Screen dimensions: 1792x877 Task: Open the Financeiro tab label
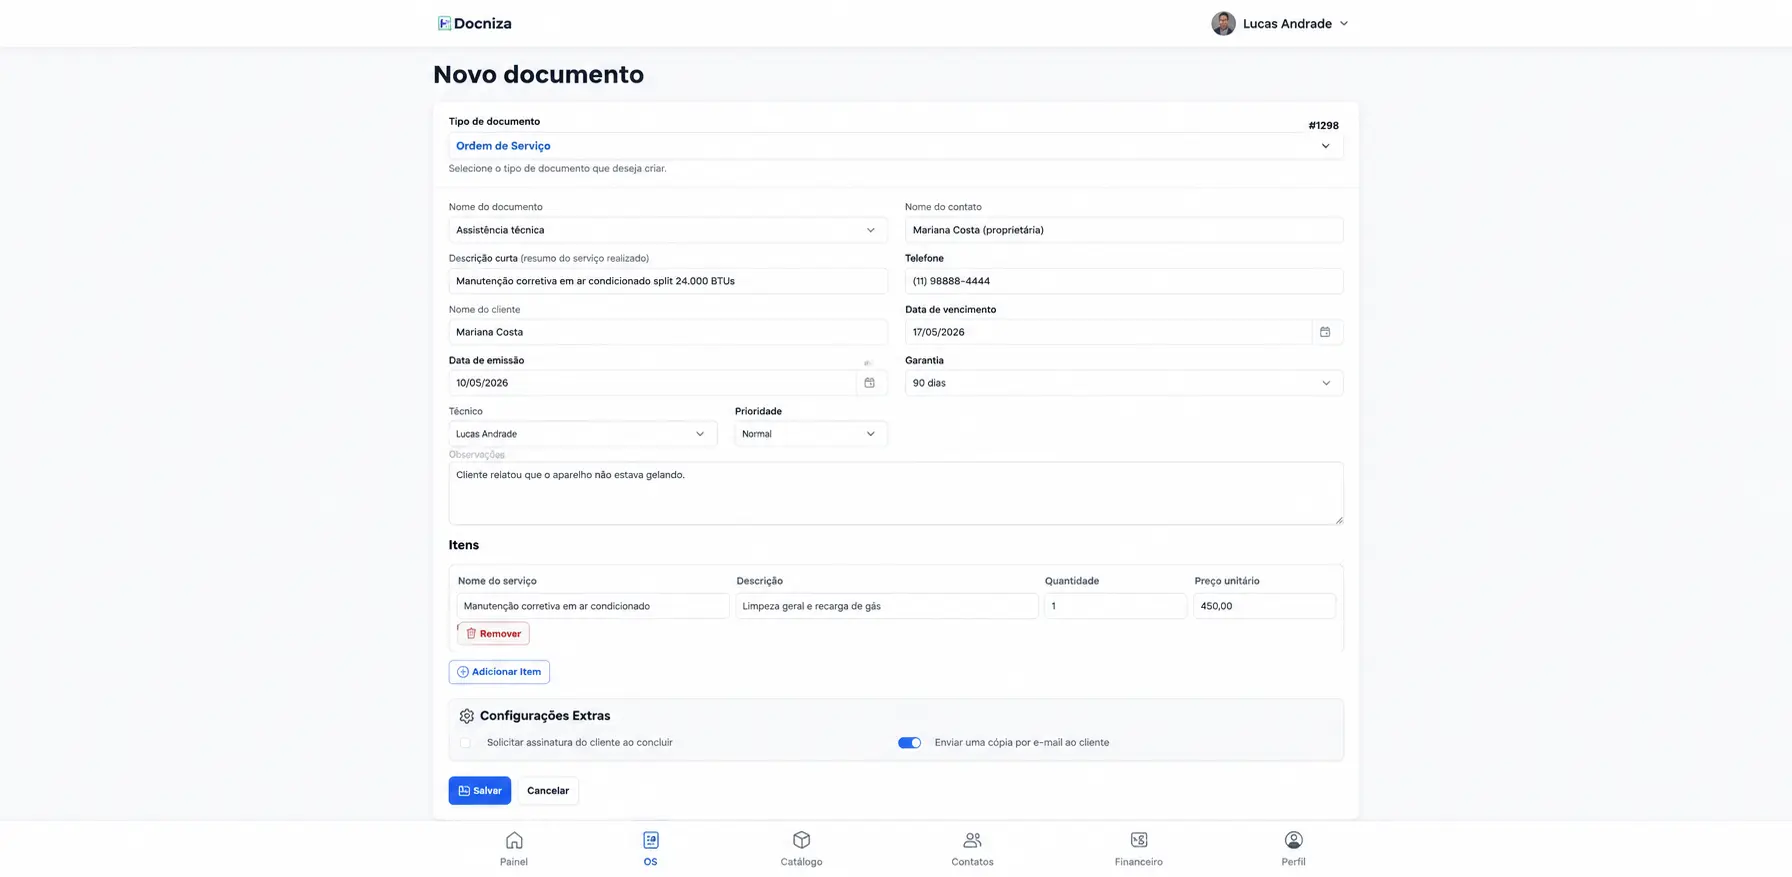(1139, 862)
